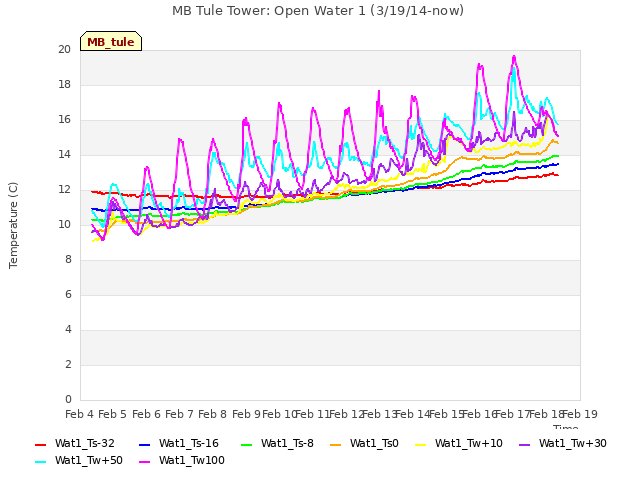This screenshot has height=480, width=640.
Task: Click the cyan Wat1_Tw+50 legend swatch
Action: click(41, 462)
